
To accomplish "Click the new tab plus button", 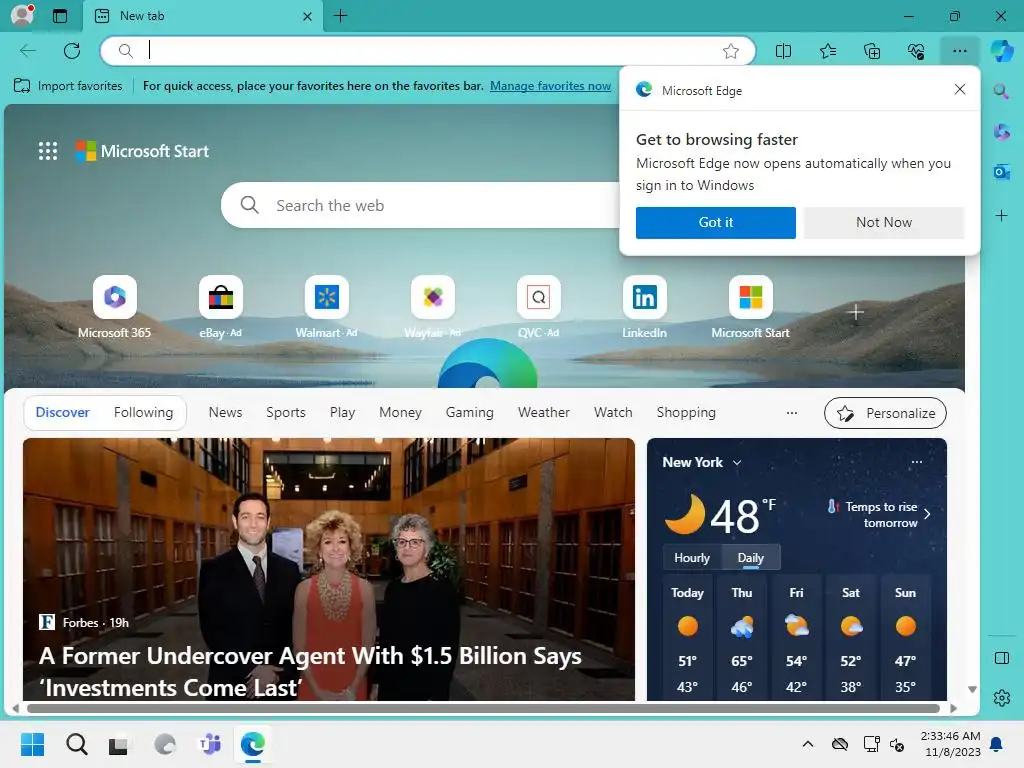I will [x=340, y=16].
